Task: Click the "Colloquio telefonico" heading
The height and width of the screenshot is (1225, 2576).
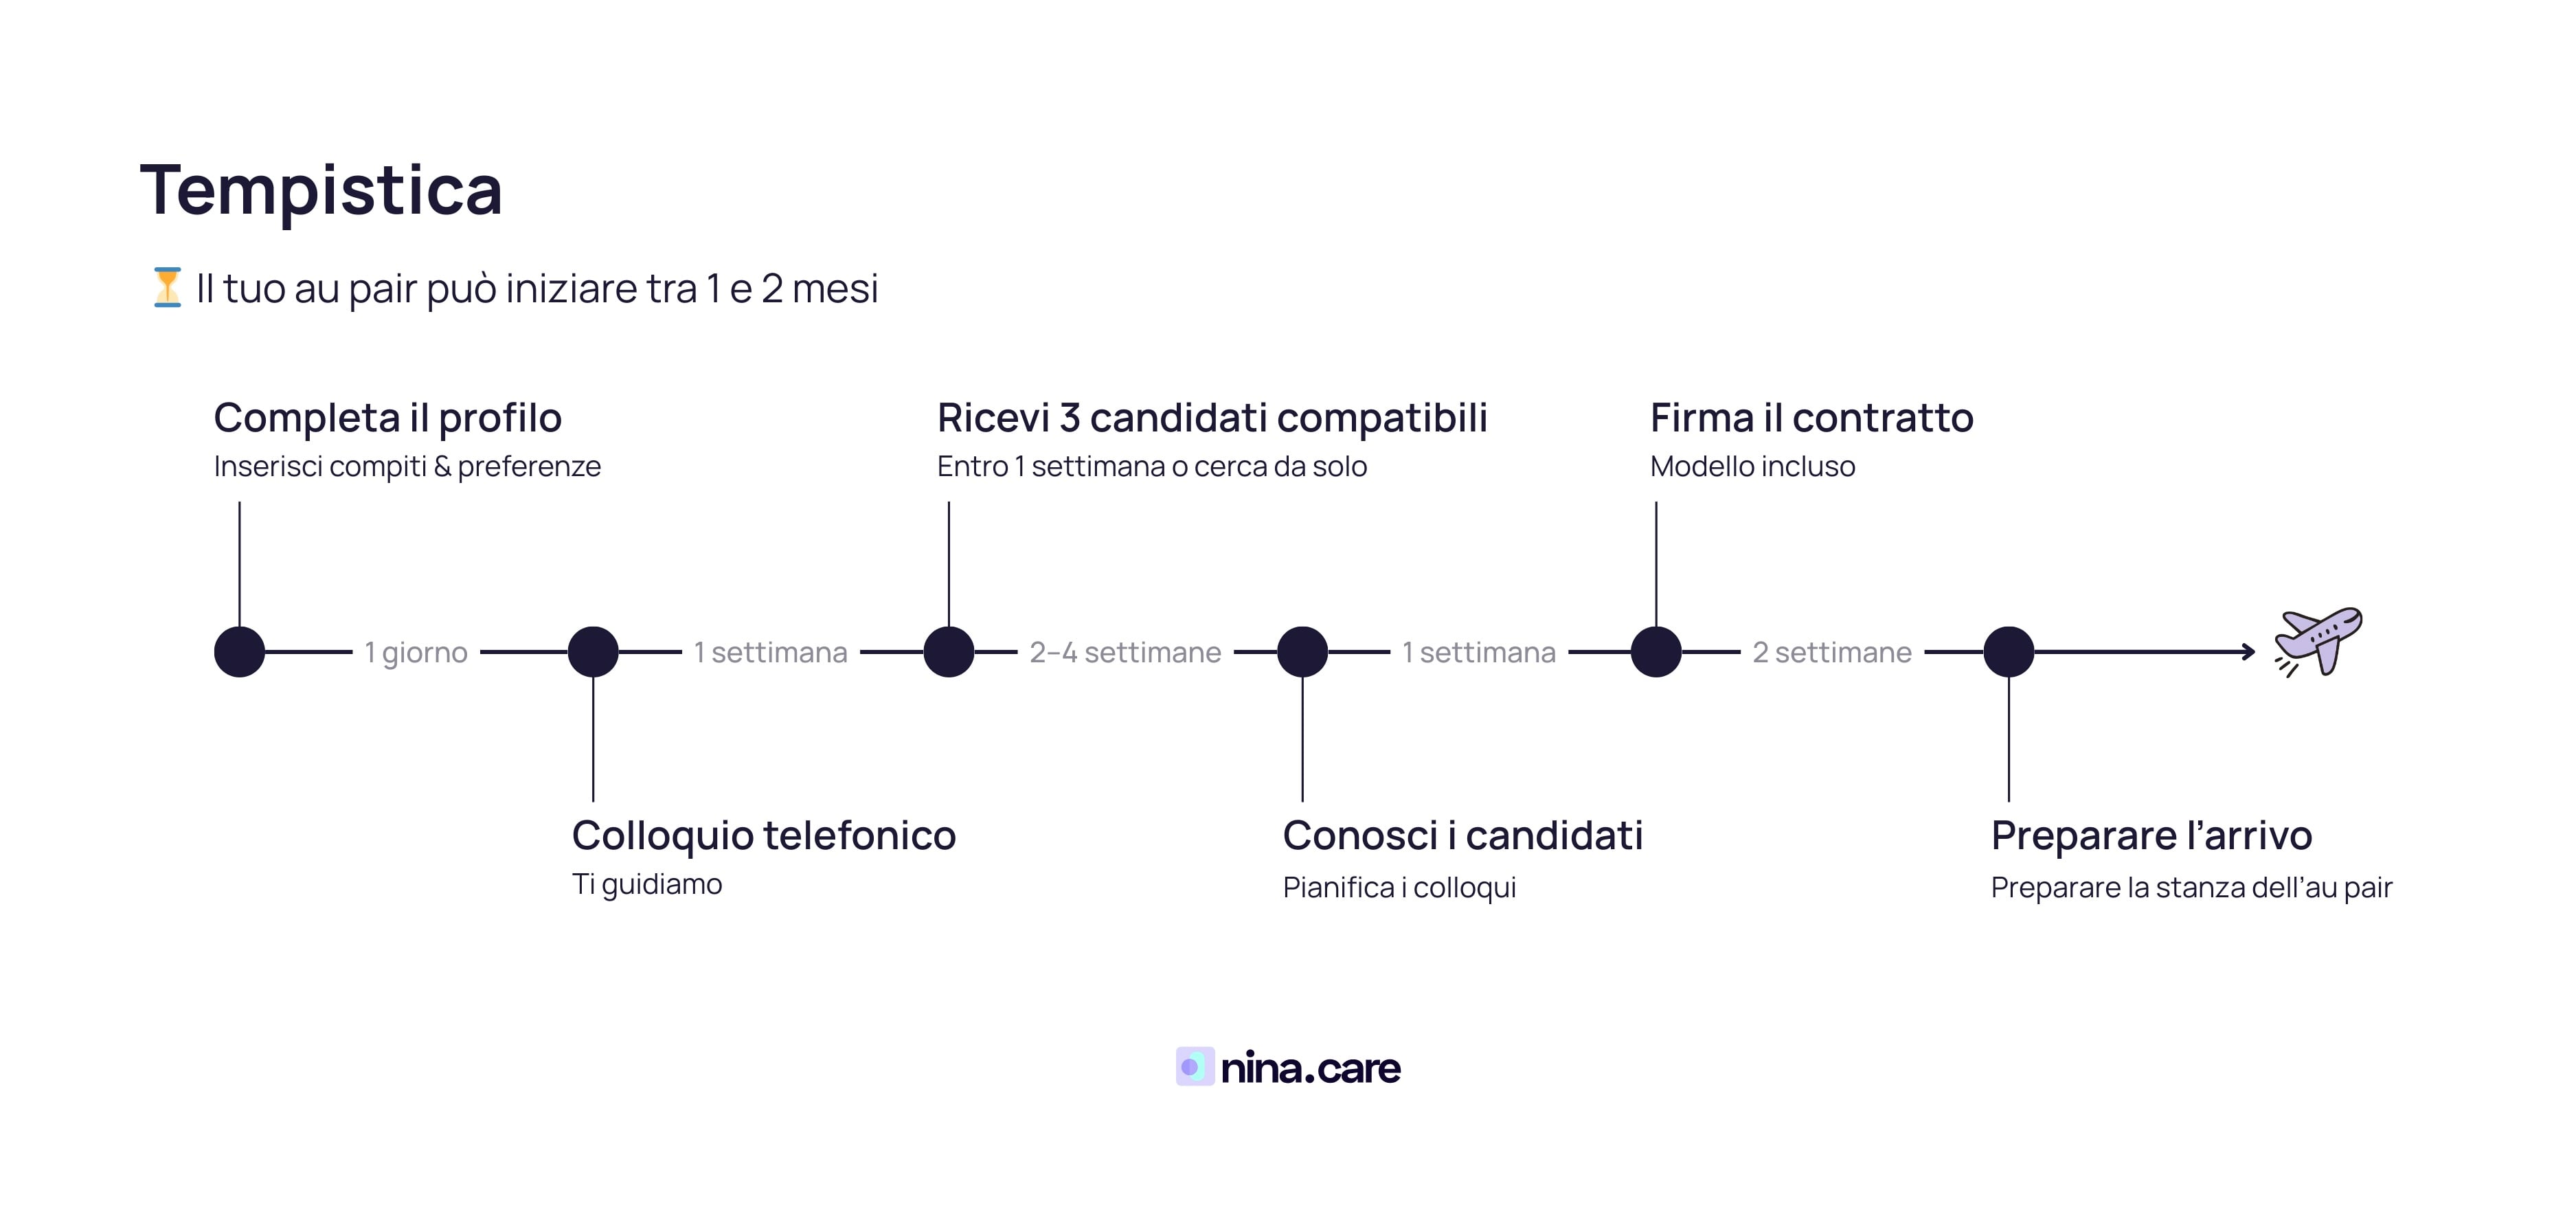Action: pyautogui.click(x=764, y=836)
